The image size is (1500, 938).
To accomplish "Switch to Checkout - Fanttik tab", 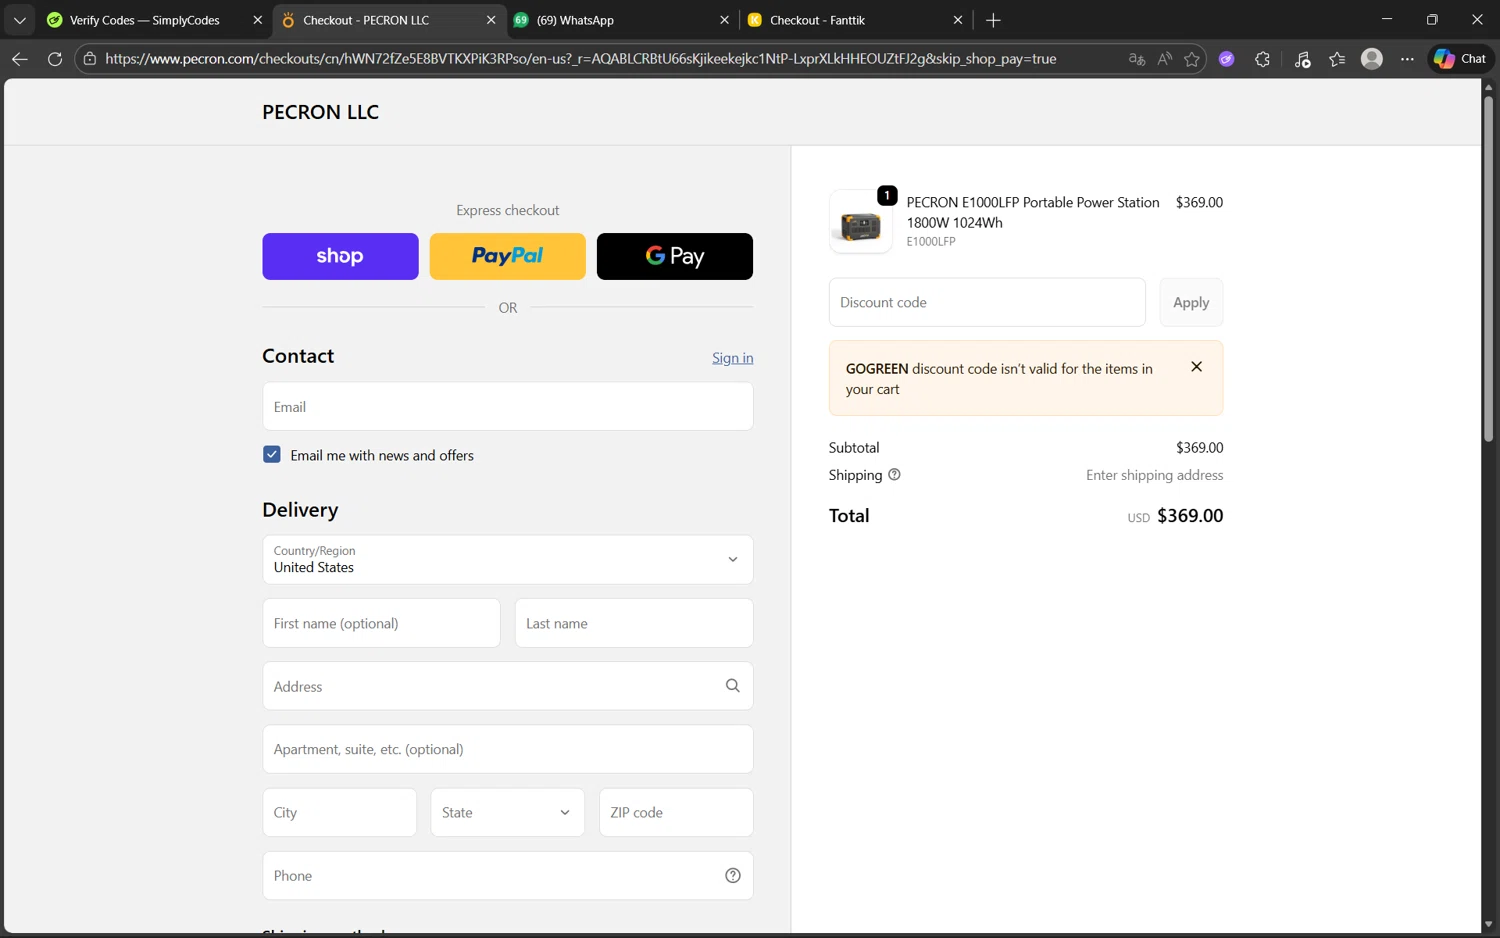I will click(817, 20).
